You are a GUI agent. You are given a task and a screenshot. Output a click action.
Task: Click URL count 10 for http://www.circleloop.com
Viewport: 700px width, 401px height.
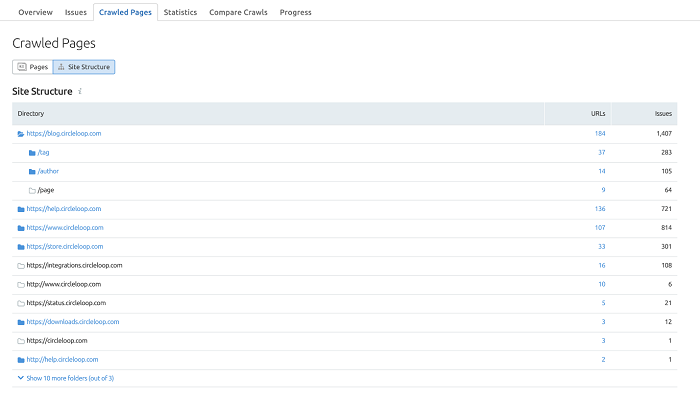click(x=602, y=284)
